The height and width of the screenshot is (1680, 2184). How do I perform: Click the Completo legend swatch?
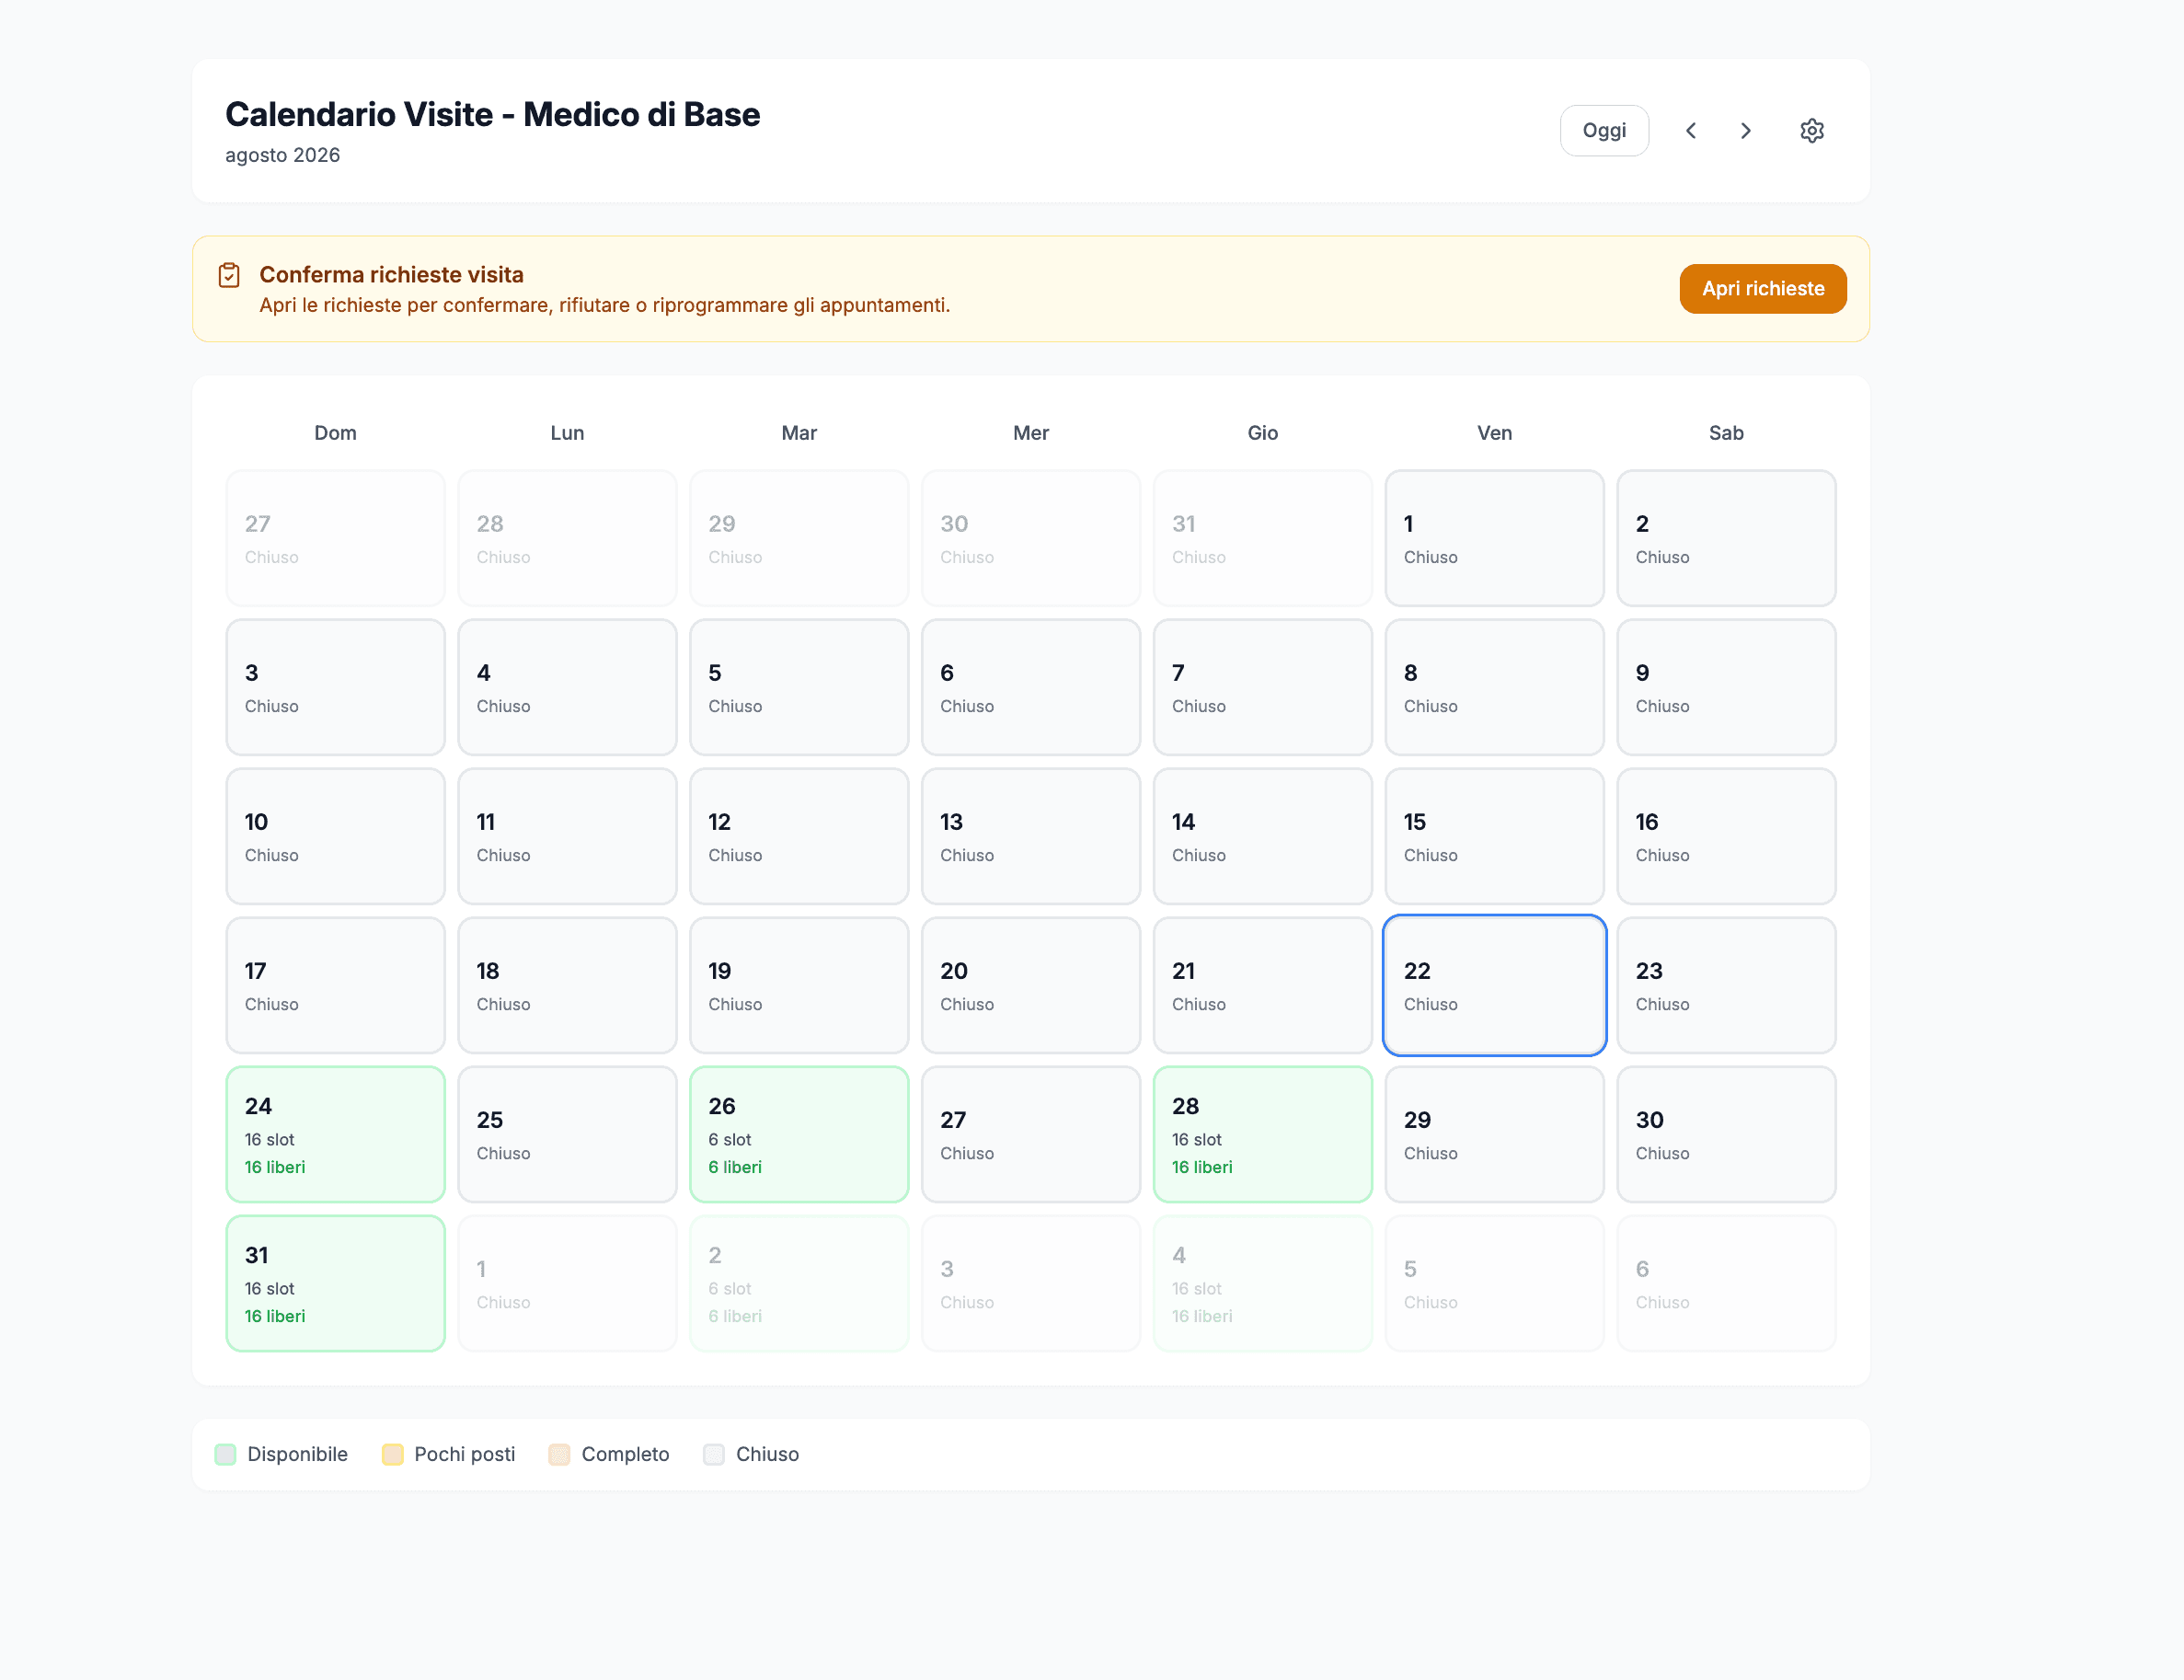click(559, 1454)
